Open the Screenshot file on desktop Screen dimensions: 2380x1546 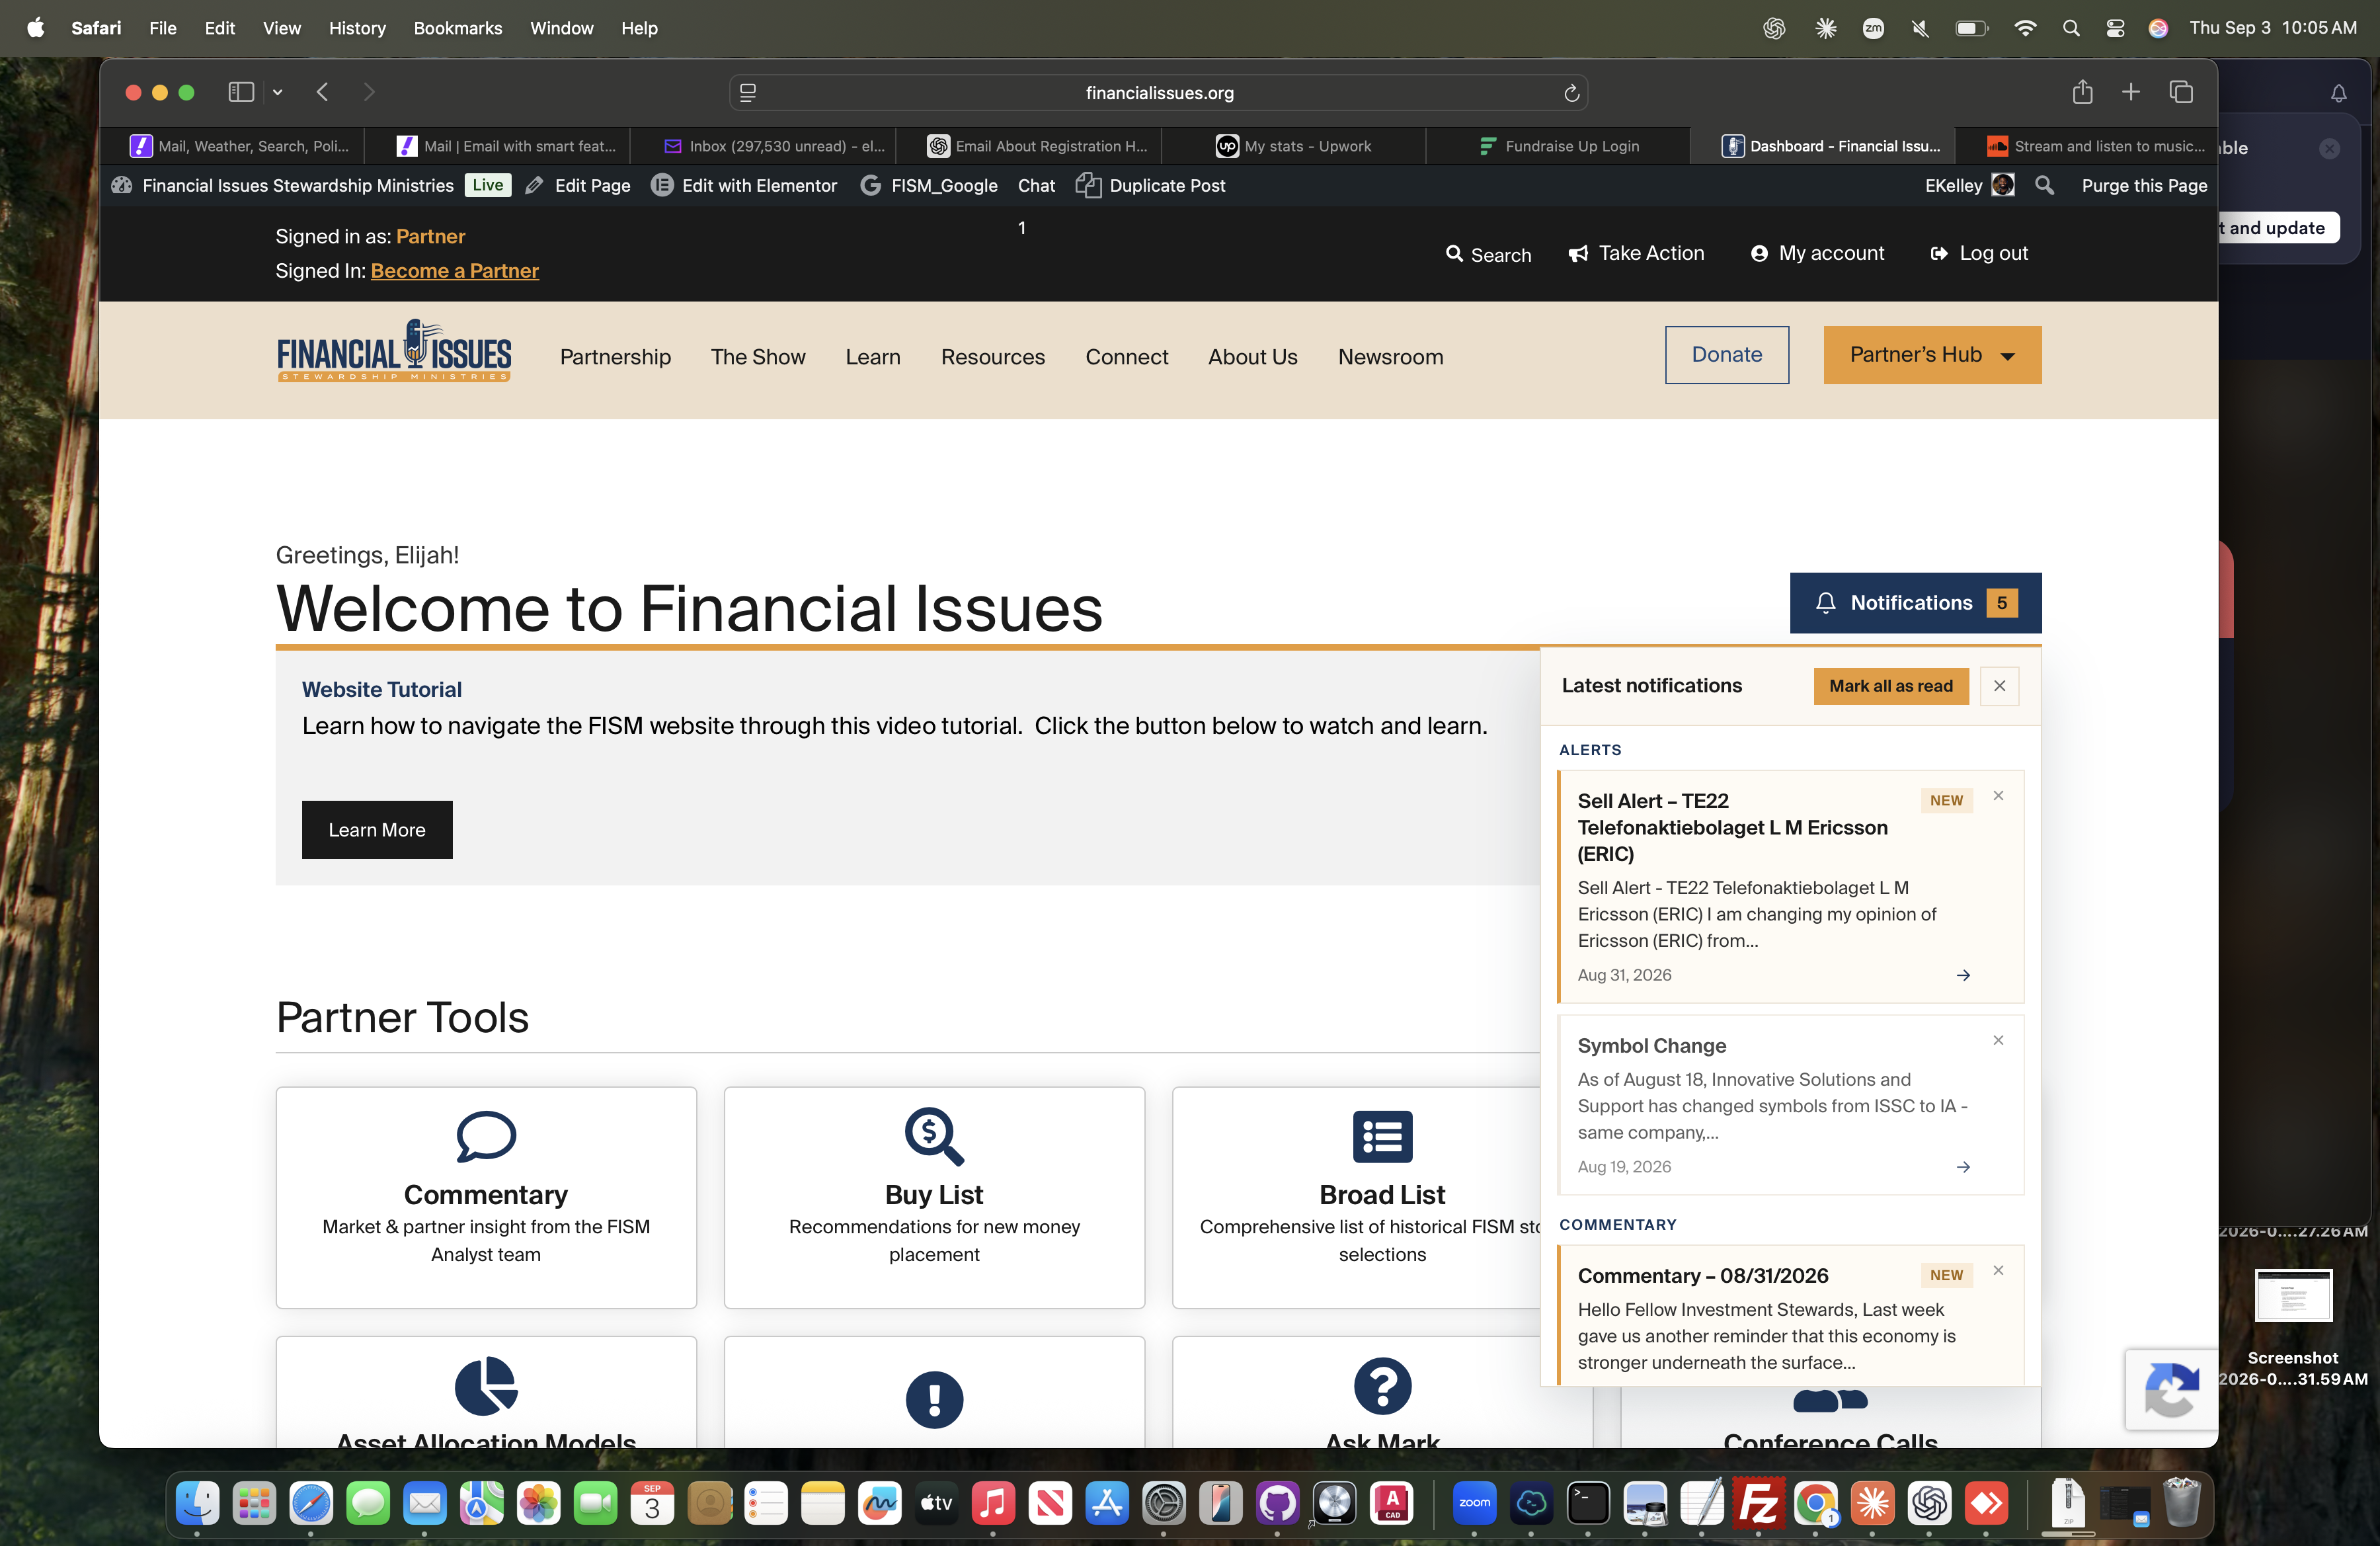[x=2292, y=1328]
